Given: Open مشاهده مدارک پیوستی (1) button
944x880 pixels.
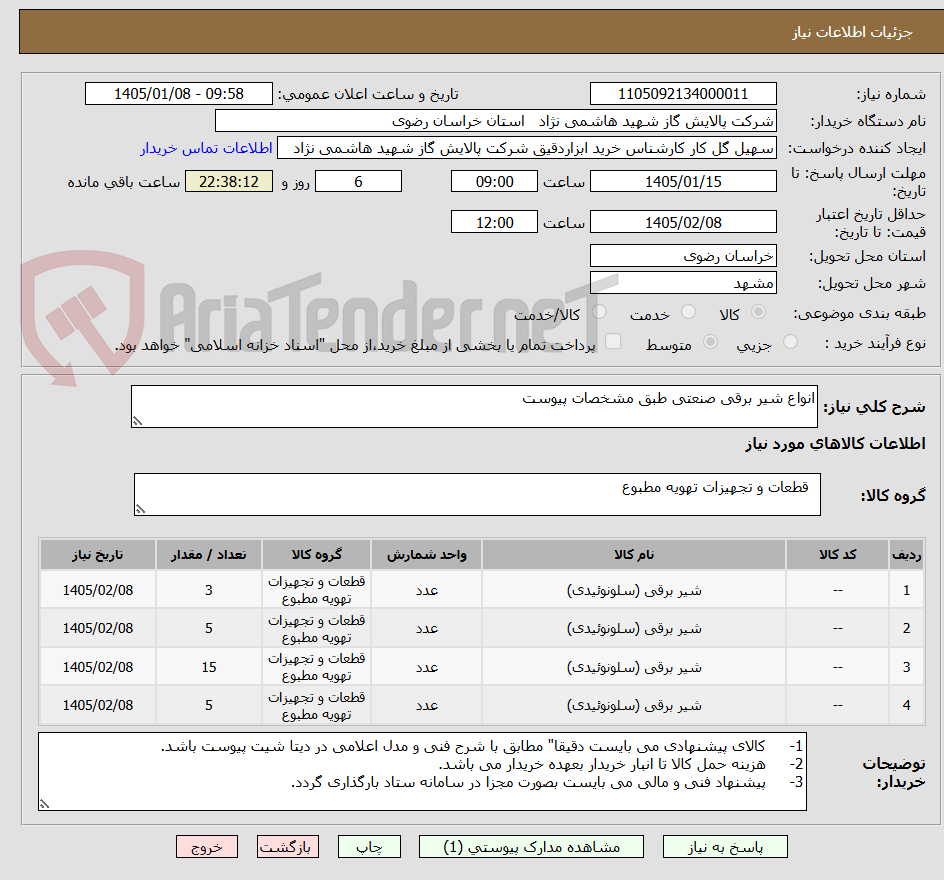Looking at the screenshot, I should (x=531, y=847).
